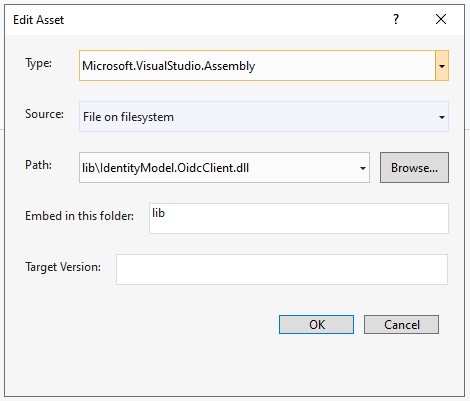Expand the Path dropdown arrow
Viewport: 470px width, 401px height.
pos(363,168)
